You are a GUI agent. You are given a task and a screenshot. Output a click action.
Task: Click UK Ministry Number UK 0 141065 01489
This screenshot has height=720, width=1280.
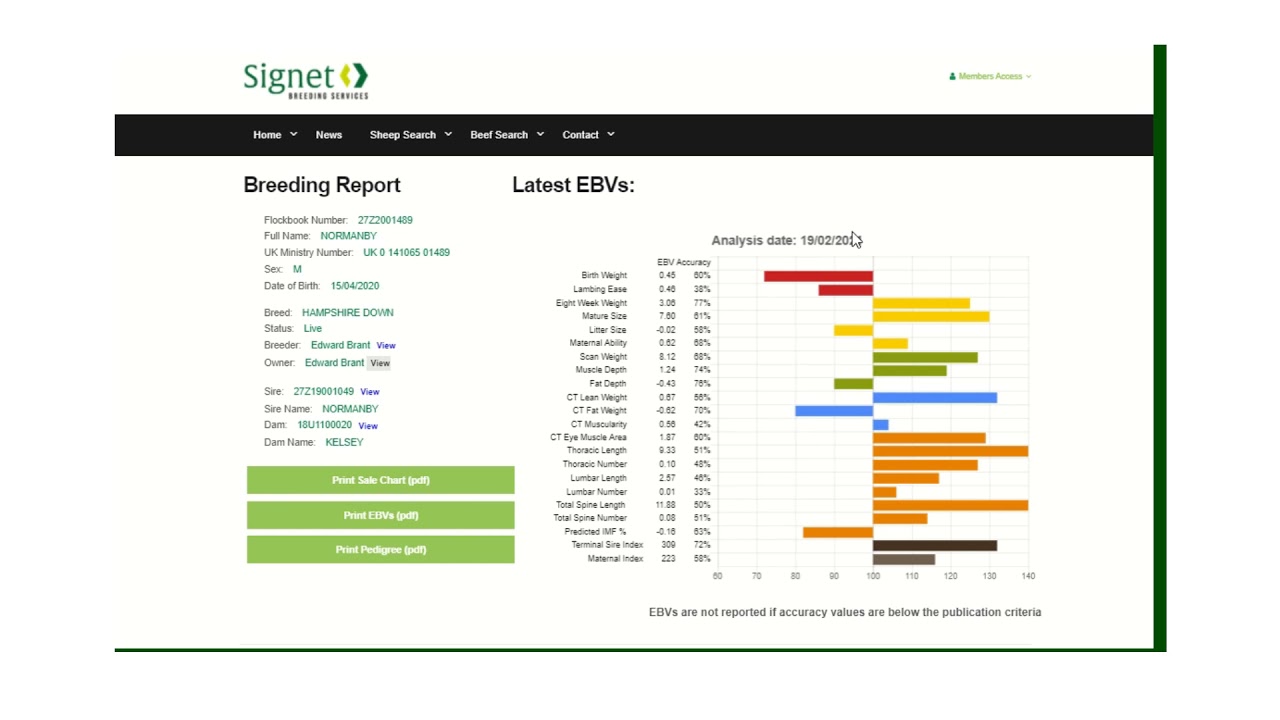coord(406,253)
